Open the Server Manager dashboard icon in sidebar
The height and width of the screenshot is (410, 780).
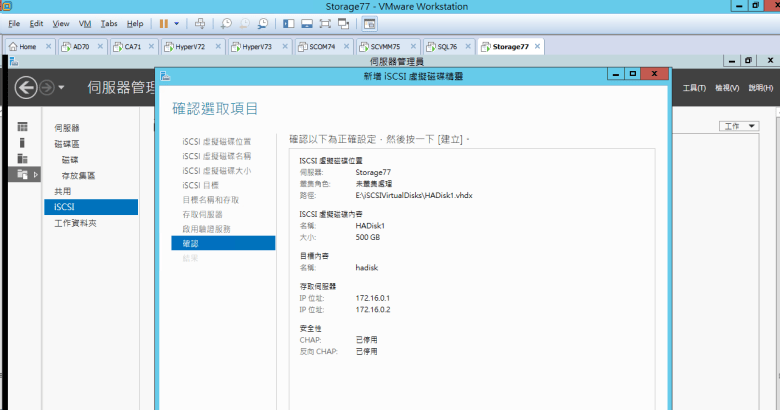click(x=22, y=128)
